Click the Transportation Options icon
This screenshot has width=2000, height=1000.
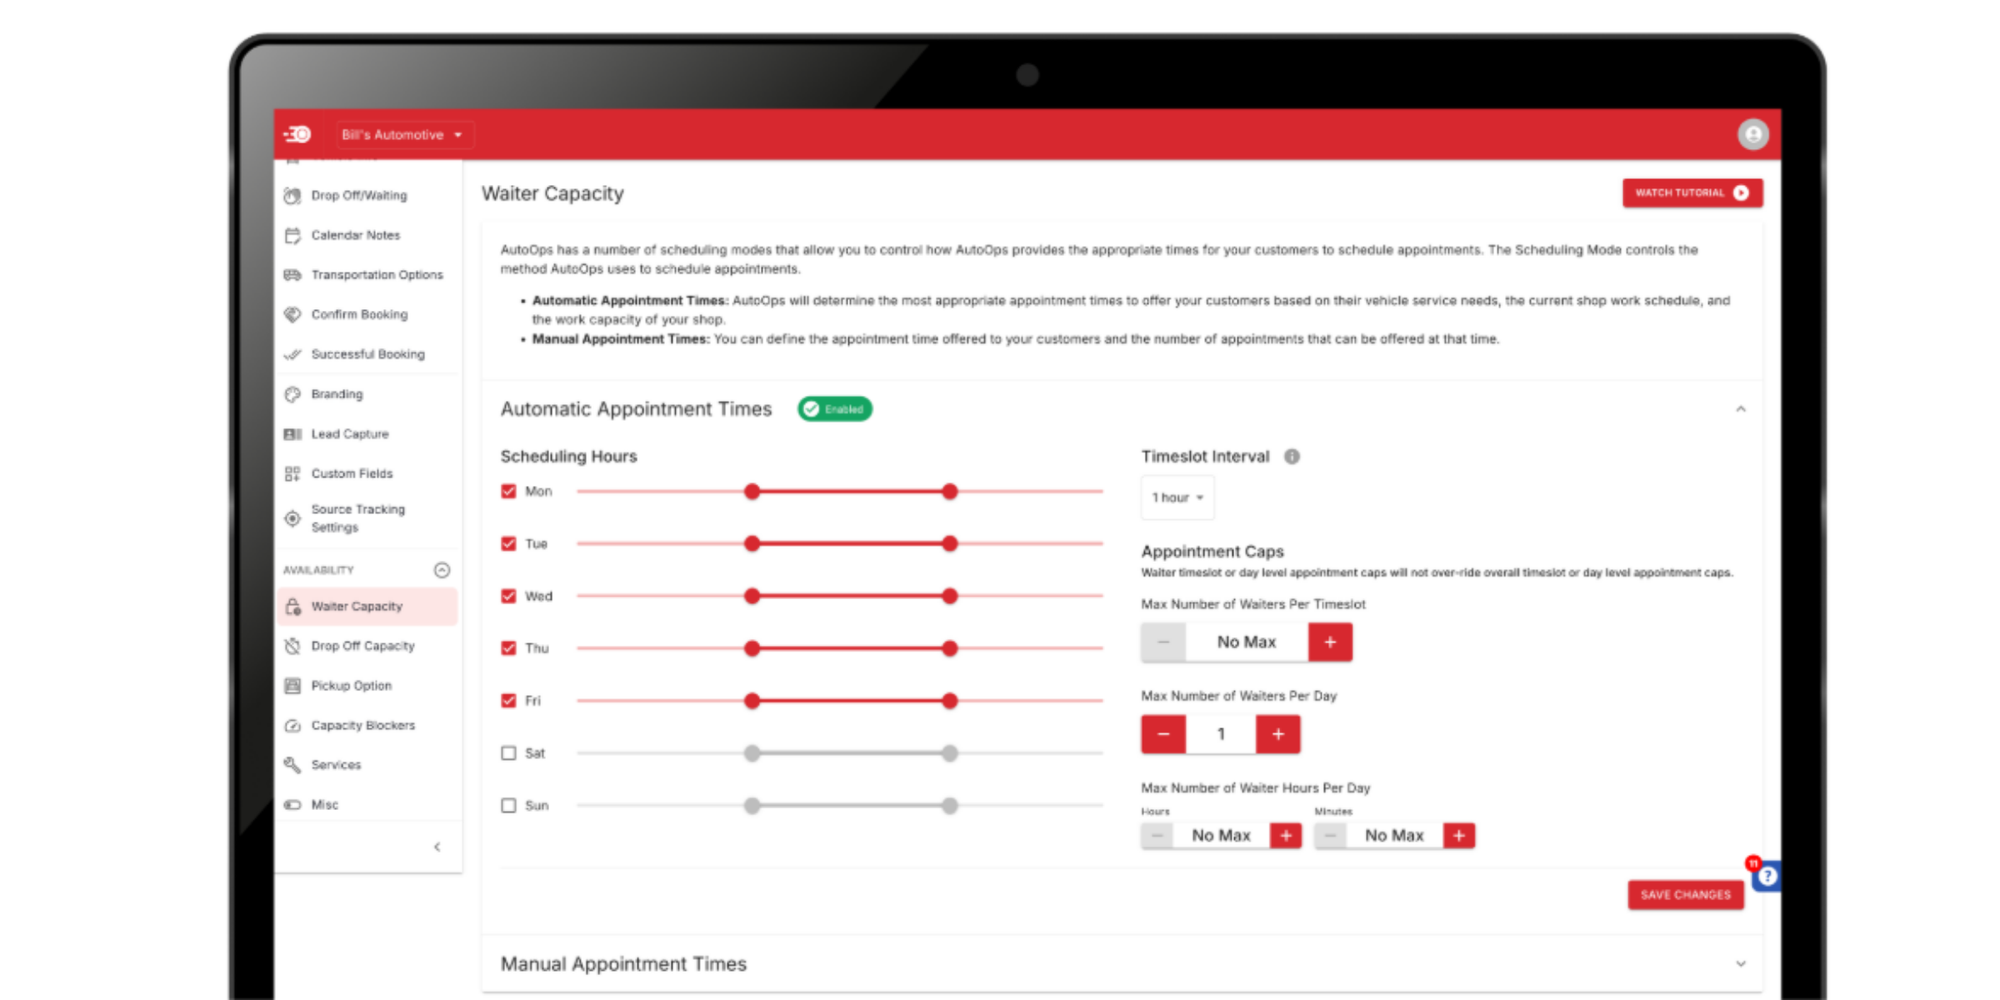(x=292, y=275)
